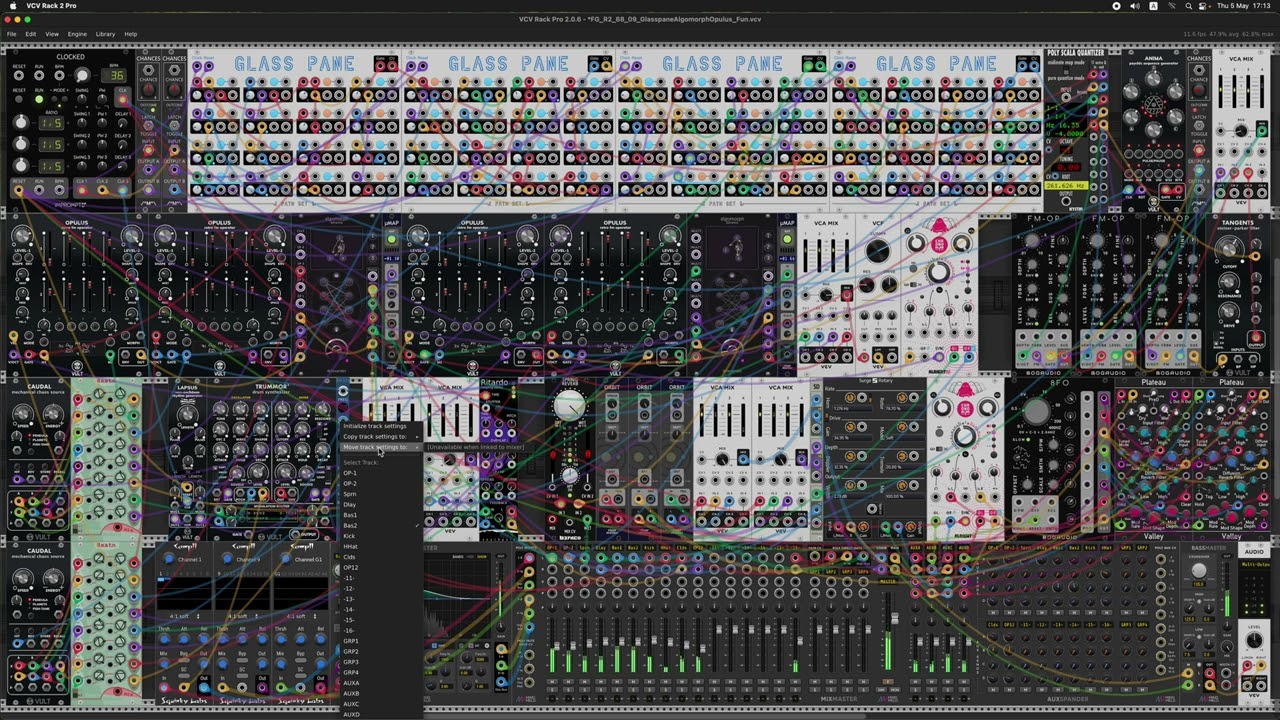Click the DRIVE knob on Tangents
This screenshot has height=720, width=1280.
pos(1229,313)
